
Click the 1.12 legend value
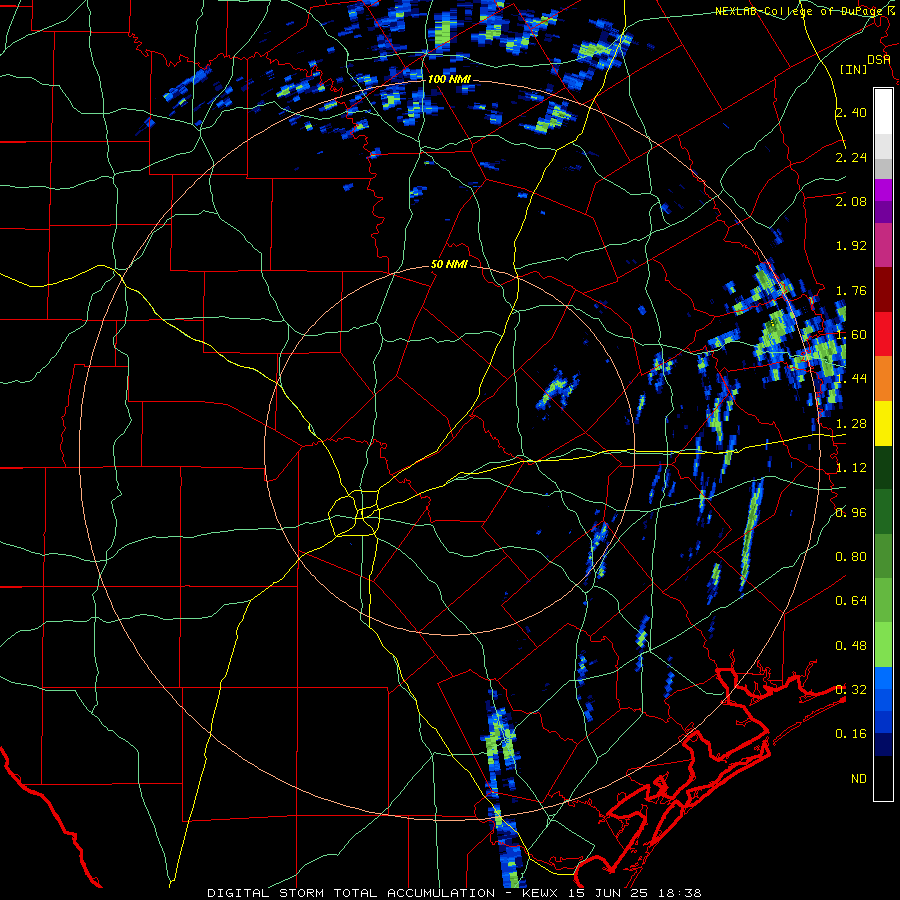[851, 468]
